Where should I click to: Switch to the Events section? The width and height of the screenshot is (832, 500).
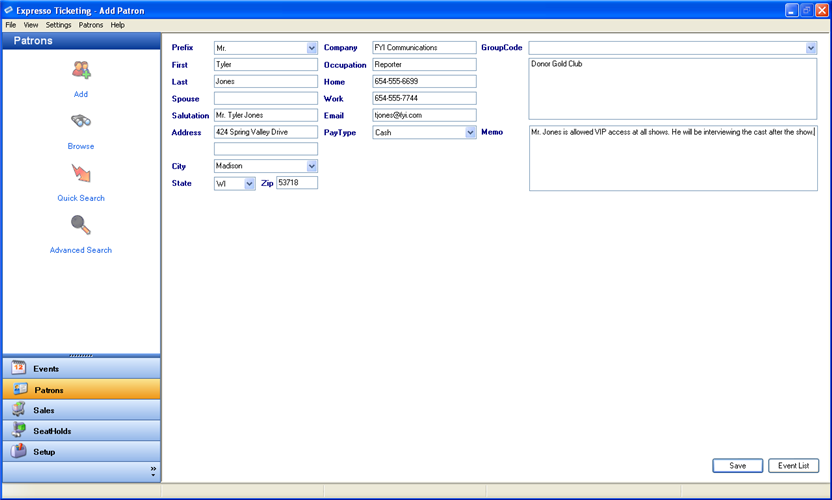[x=82, y=368]
